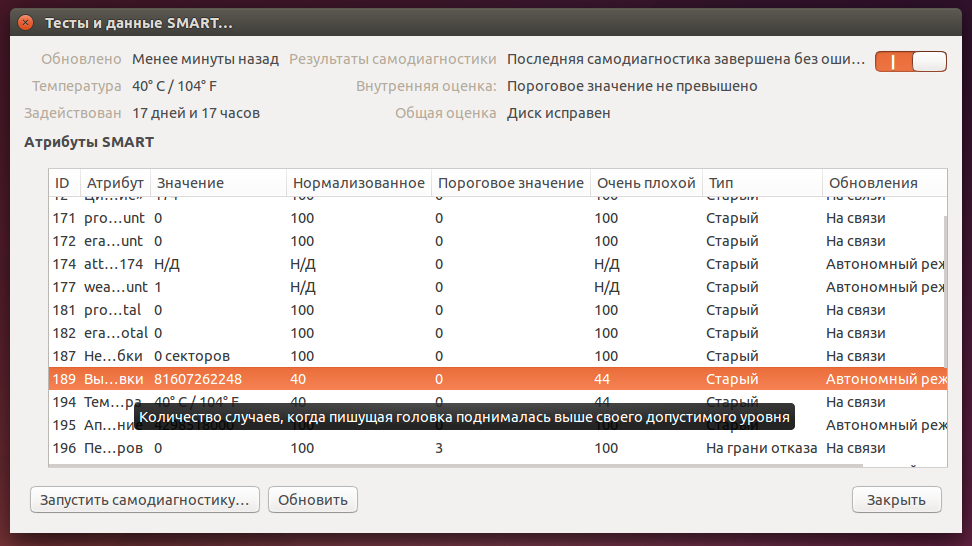Select the attribute row with ID 171
The image size is (972, 546).
(400, 218)
